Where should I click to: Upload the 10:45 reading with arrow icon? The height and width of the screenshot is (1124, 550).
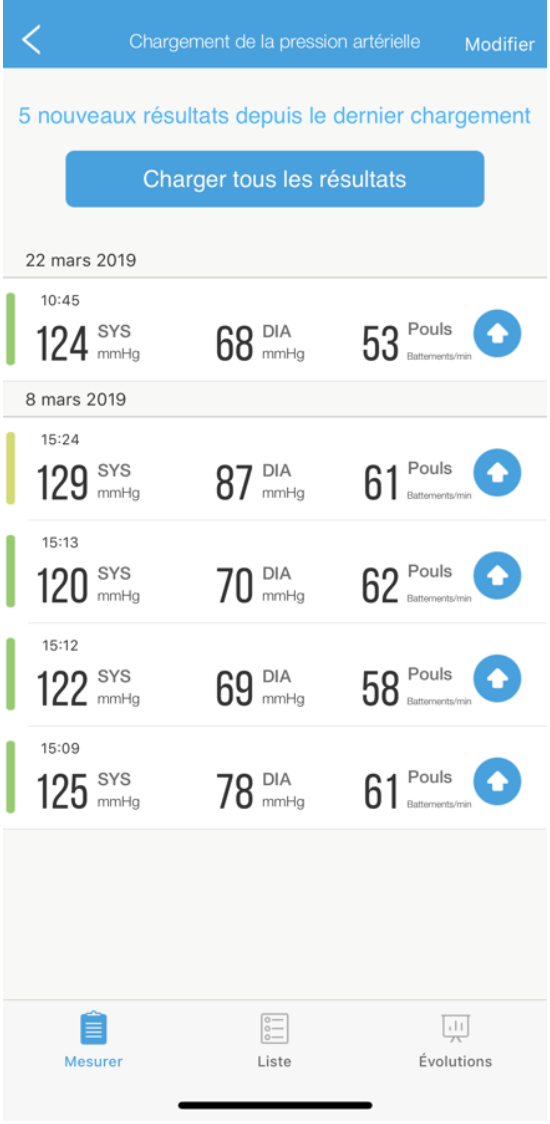point(497,333)
